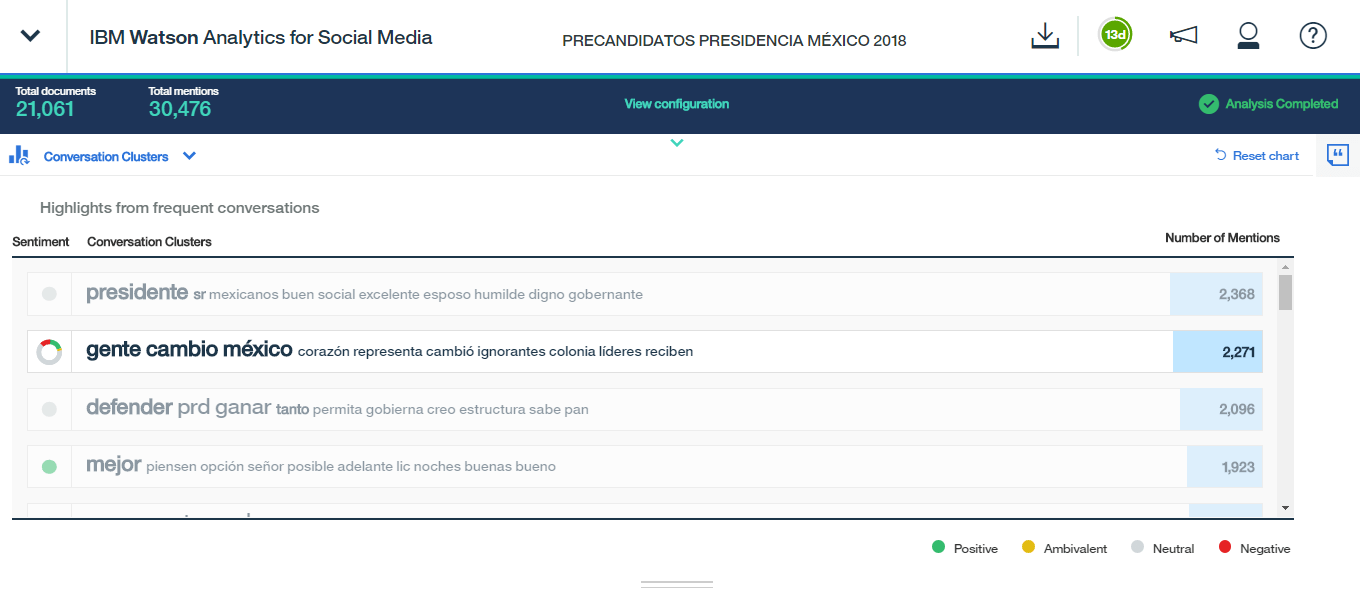Open the help question mark icon
The image size is (1360, 590).
coord(1312,36)
